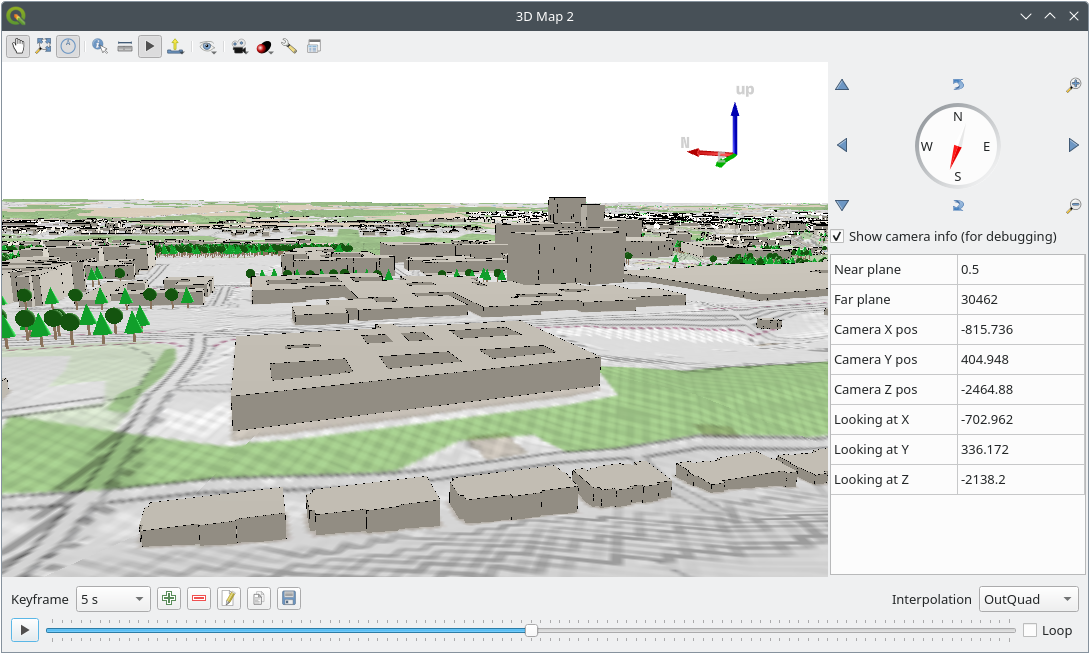Click the compass to face North
This screenshot has height=660, width=1090.
957,145
